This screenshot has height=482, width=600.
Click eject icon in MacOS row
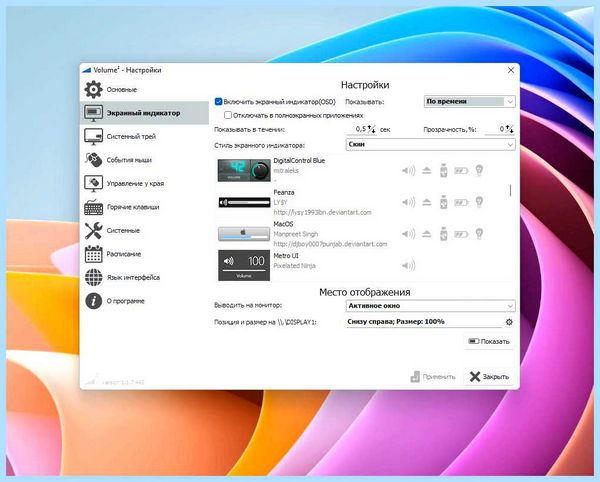(x=427, y=234)
